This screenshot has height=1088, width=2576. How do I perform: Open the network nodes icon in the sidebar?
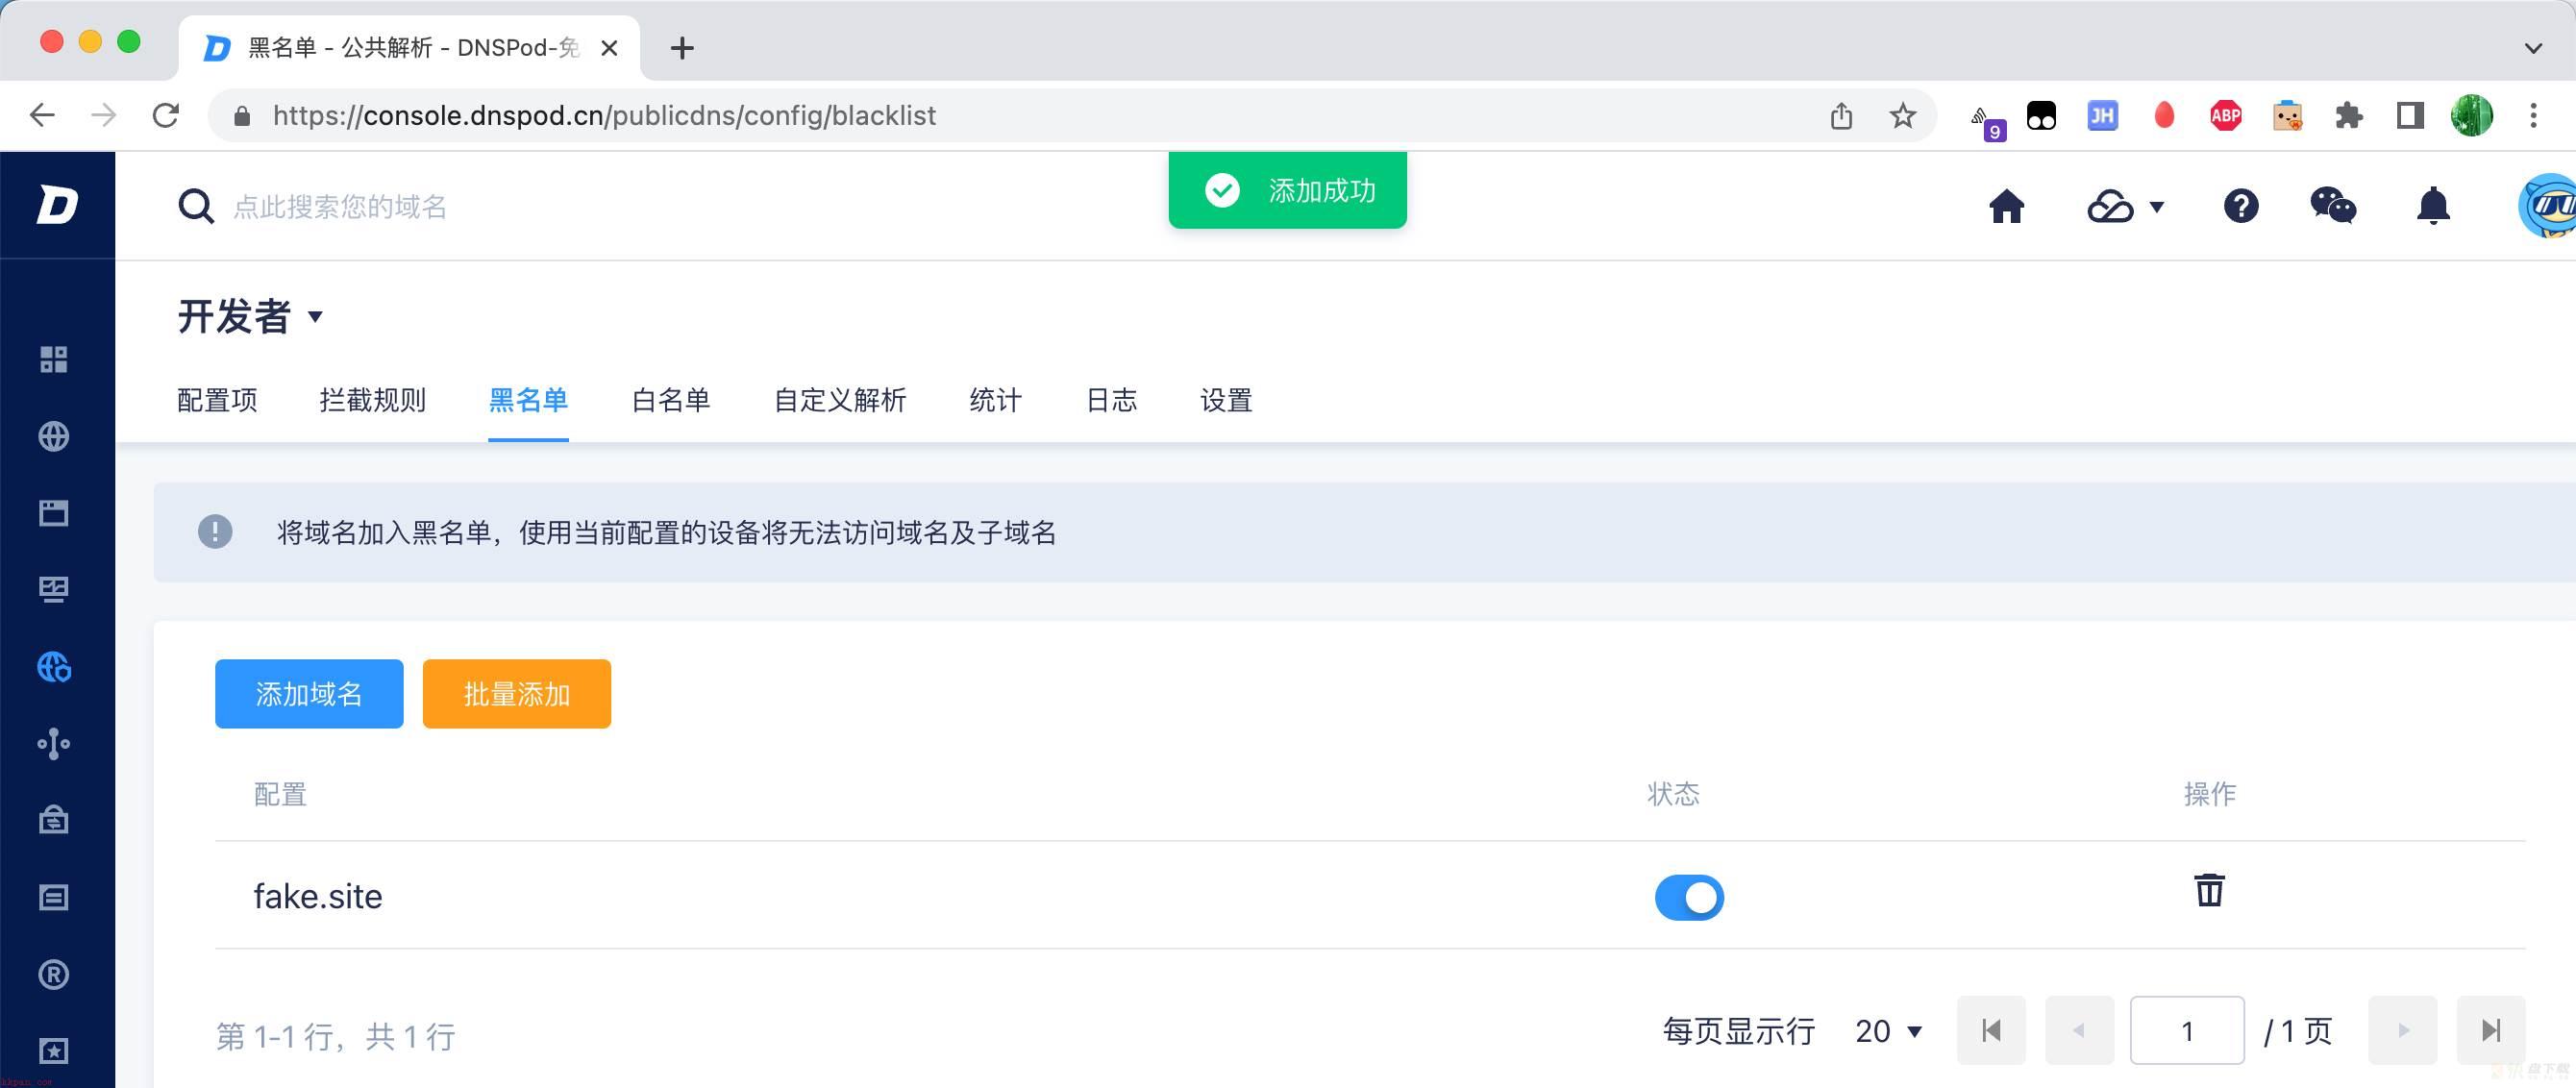(x=54, y=744)
